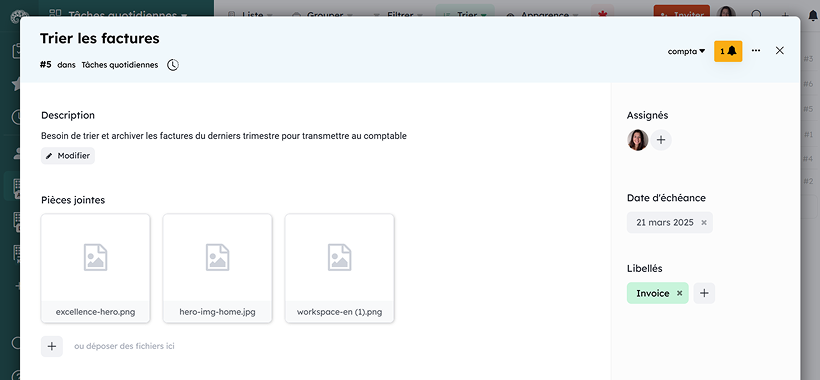Click the Invoice label chip
The height and width of the screenshot is (380, 820).
click(657, 293)
